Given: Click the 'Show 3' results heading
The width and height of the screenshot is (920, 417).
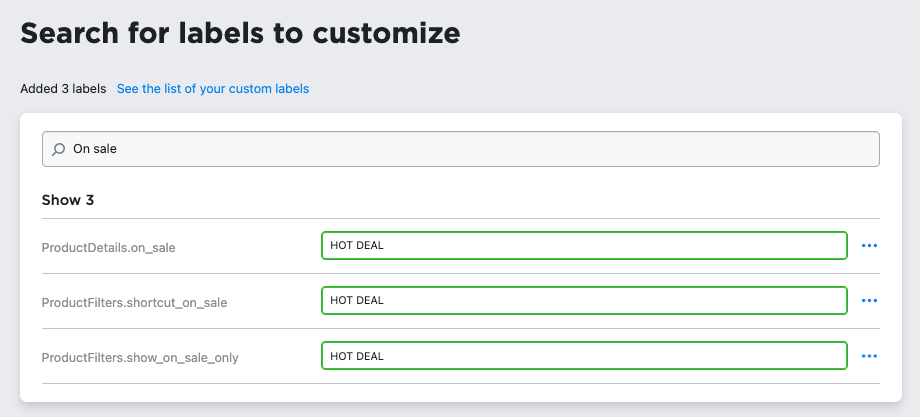Looking at the screenshot, I should tap(68, 200).
